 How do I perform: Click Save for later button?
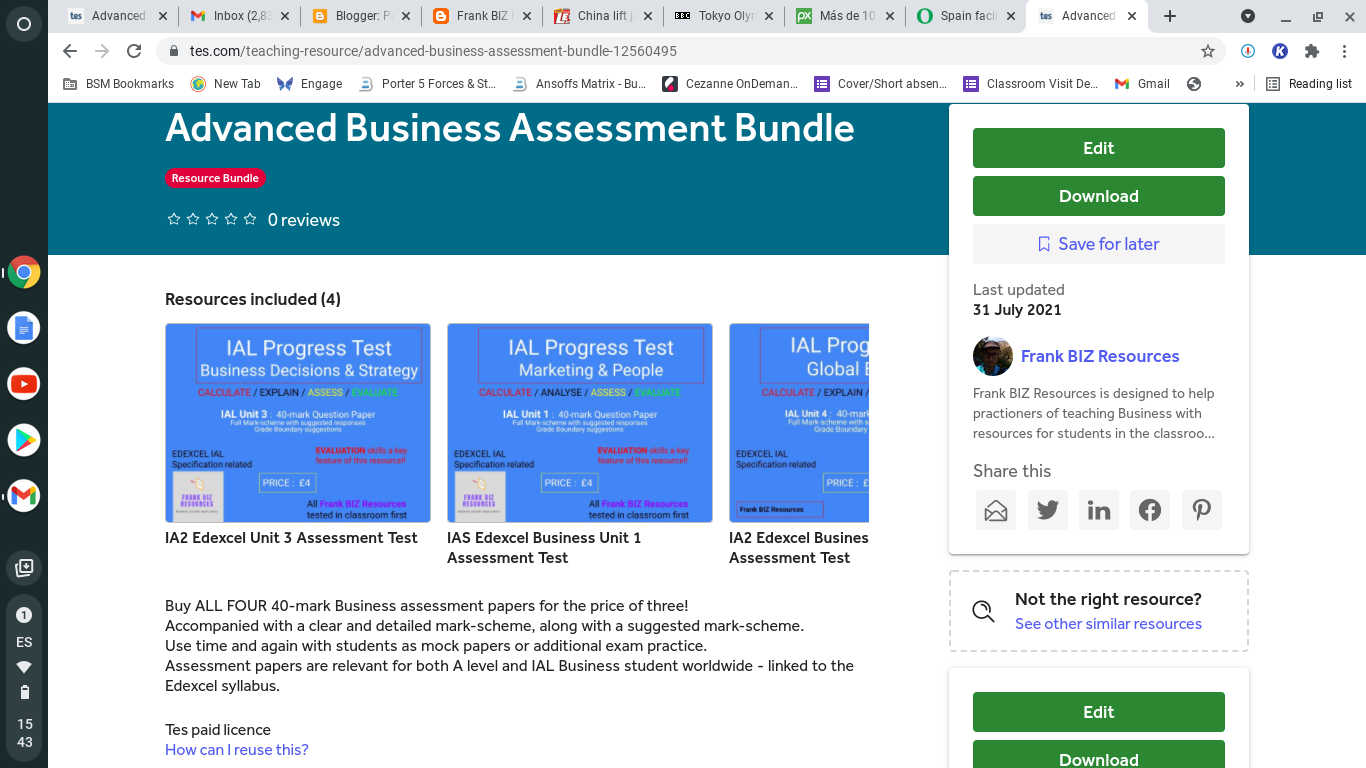[x=1099, y=244]
